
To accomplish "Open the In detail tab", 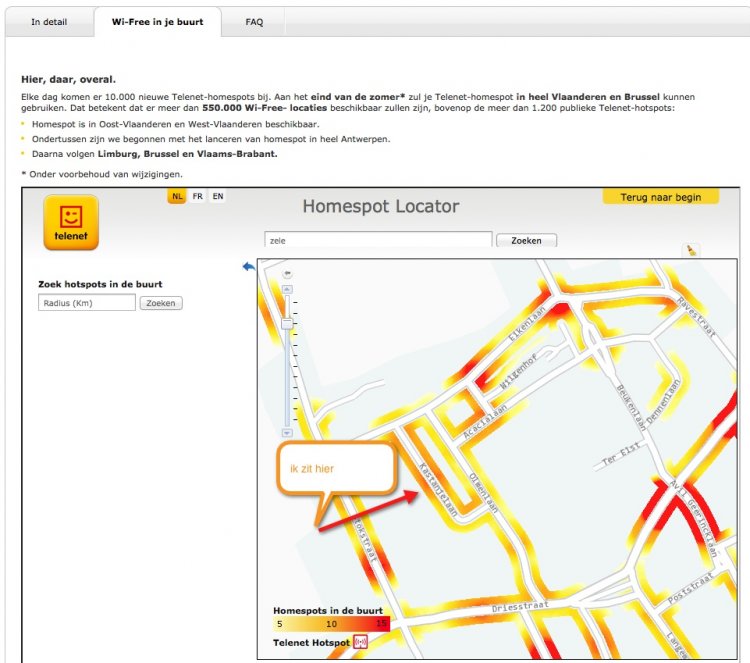I will (49, 22).
